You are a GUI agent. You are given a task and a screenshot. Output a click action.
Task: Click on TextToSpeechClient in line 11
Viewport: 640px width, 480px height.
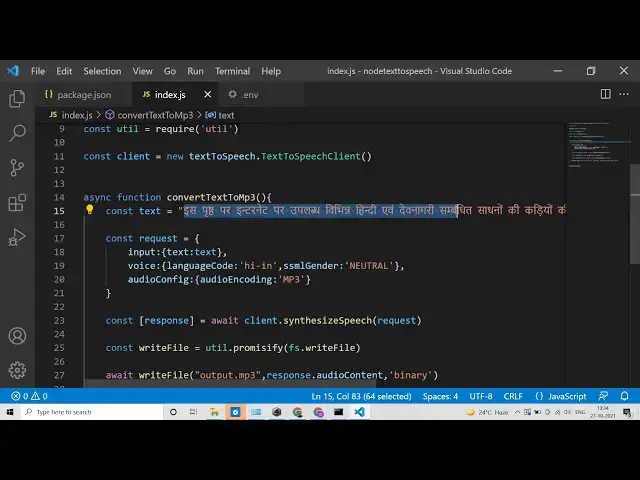click(311, 156)
